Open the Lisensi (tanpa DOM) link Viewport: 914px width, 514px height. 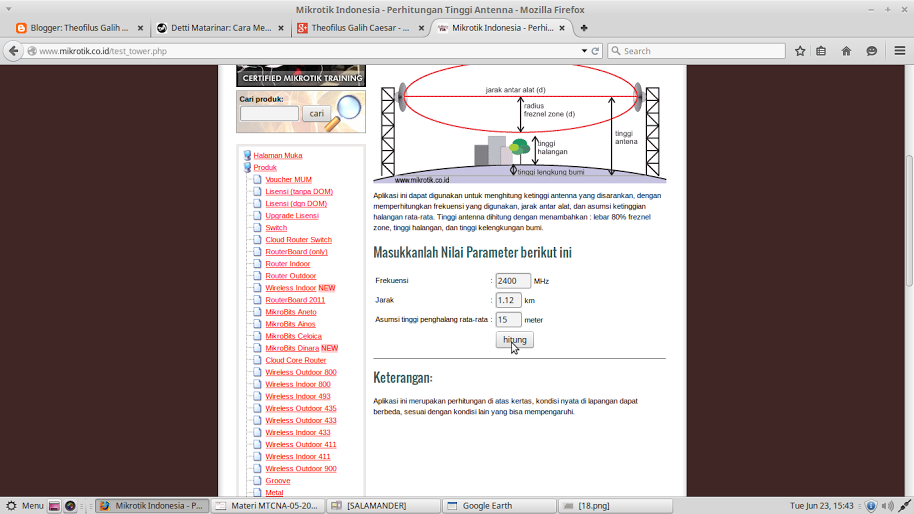[x=299, y=192]
